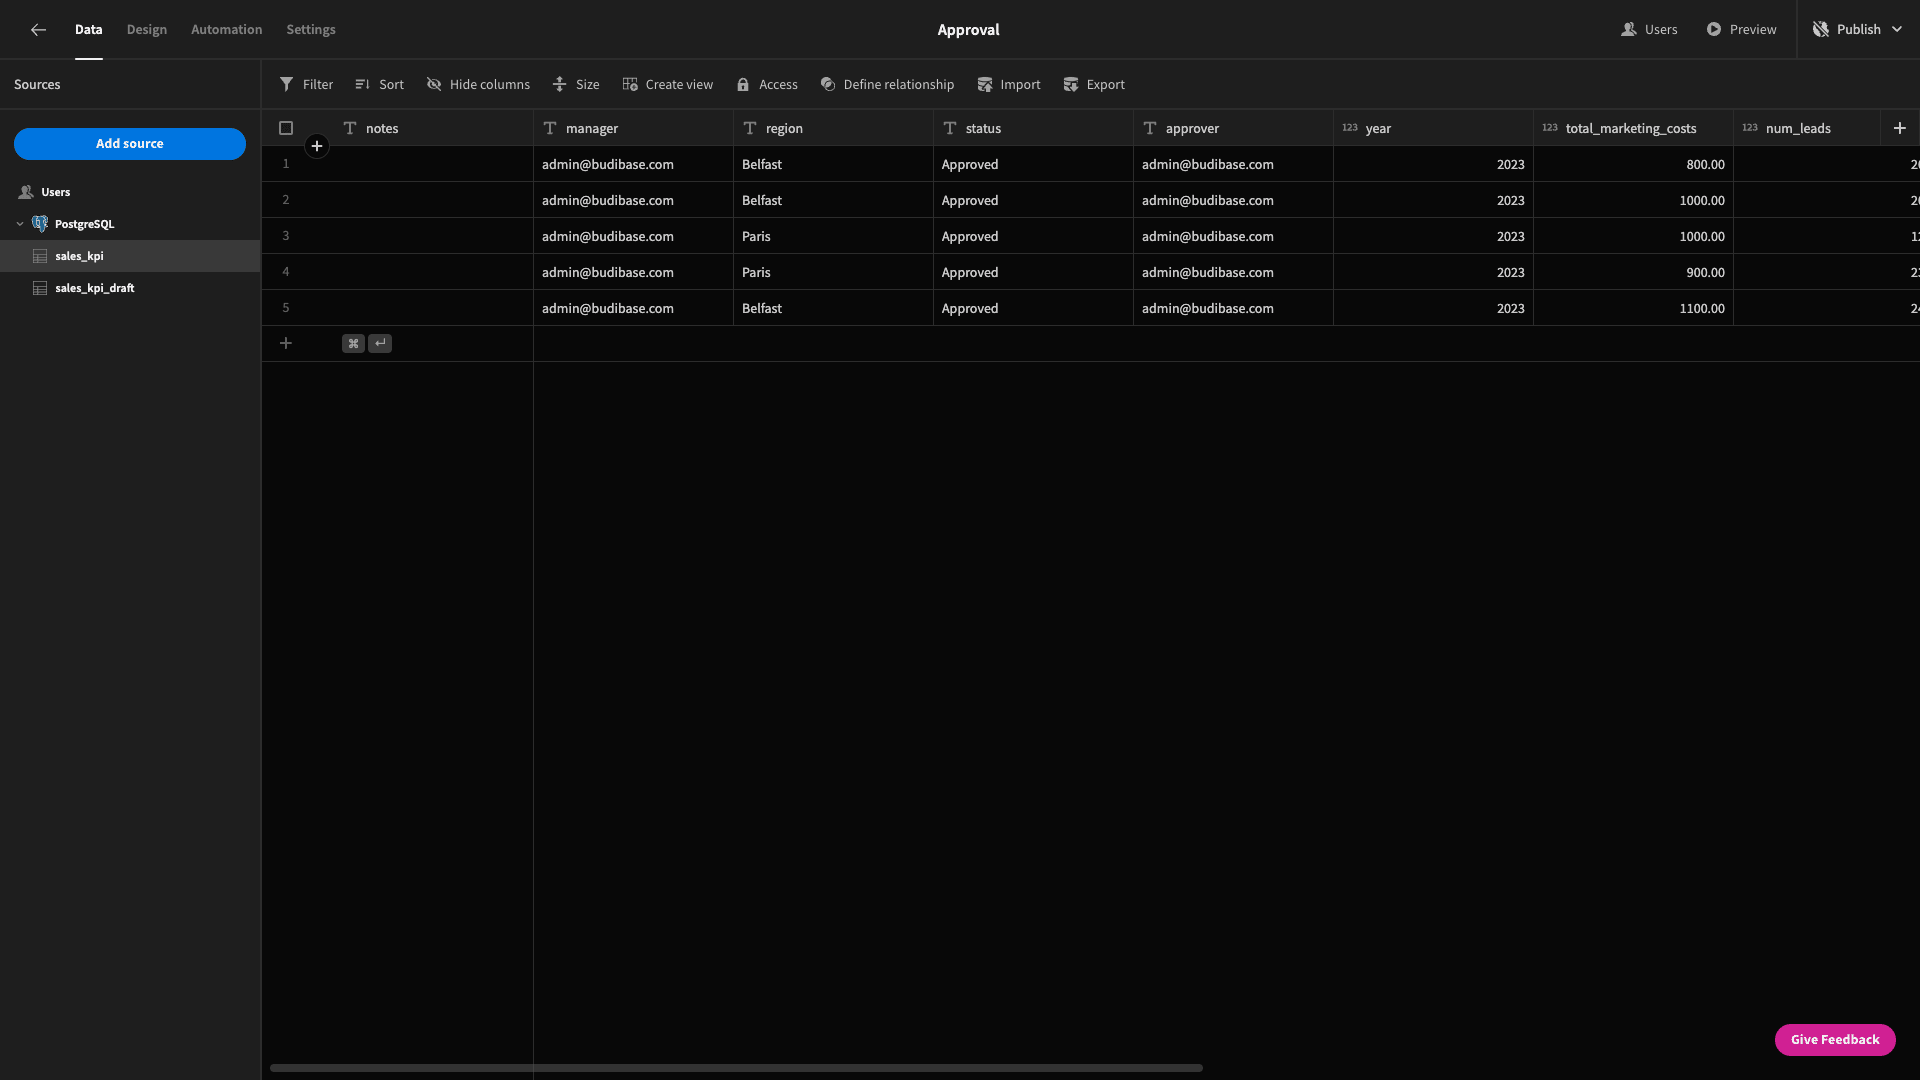This screenshot has width=1920, height=1080.
Task: Open row Size settings
Action: pyautogui.click(x=576, y=85)
